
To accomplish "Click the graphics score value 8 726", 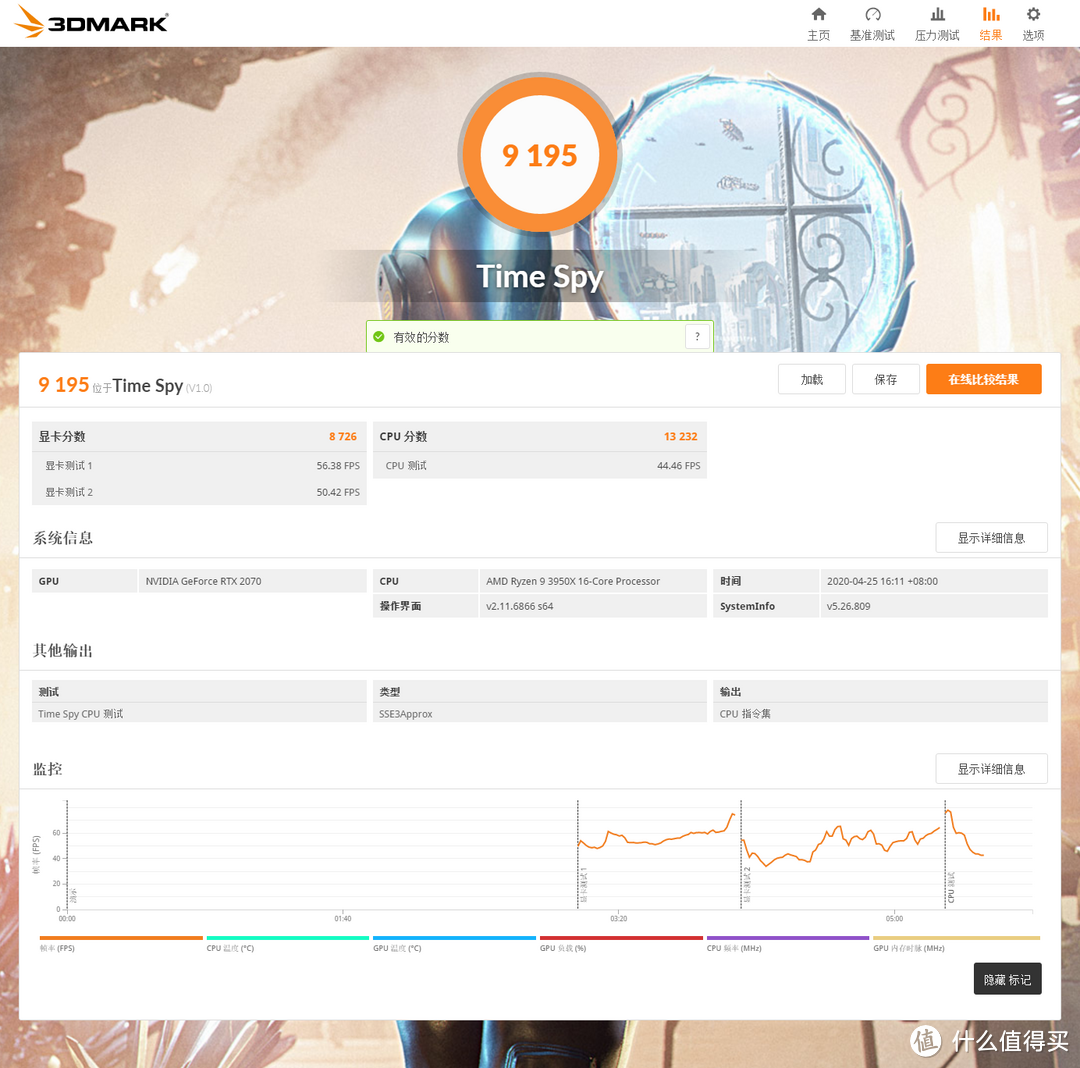I will tap(342, 437).
